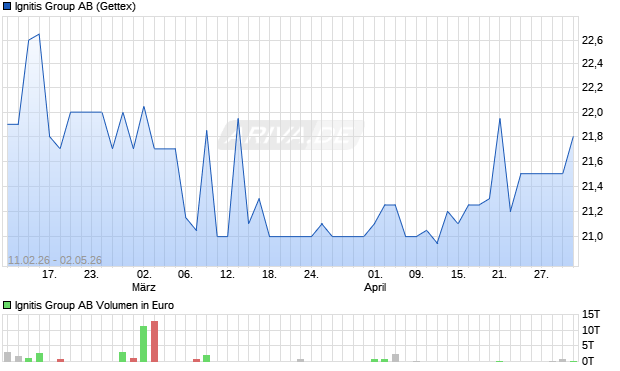Click the '01.' date label above April
This screenshot has width=620, height=371.
coord(375,274)
